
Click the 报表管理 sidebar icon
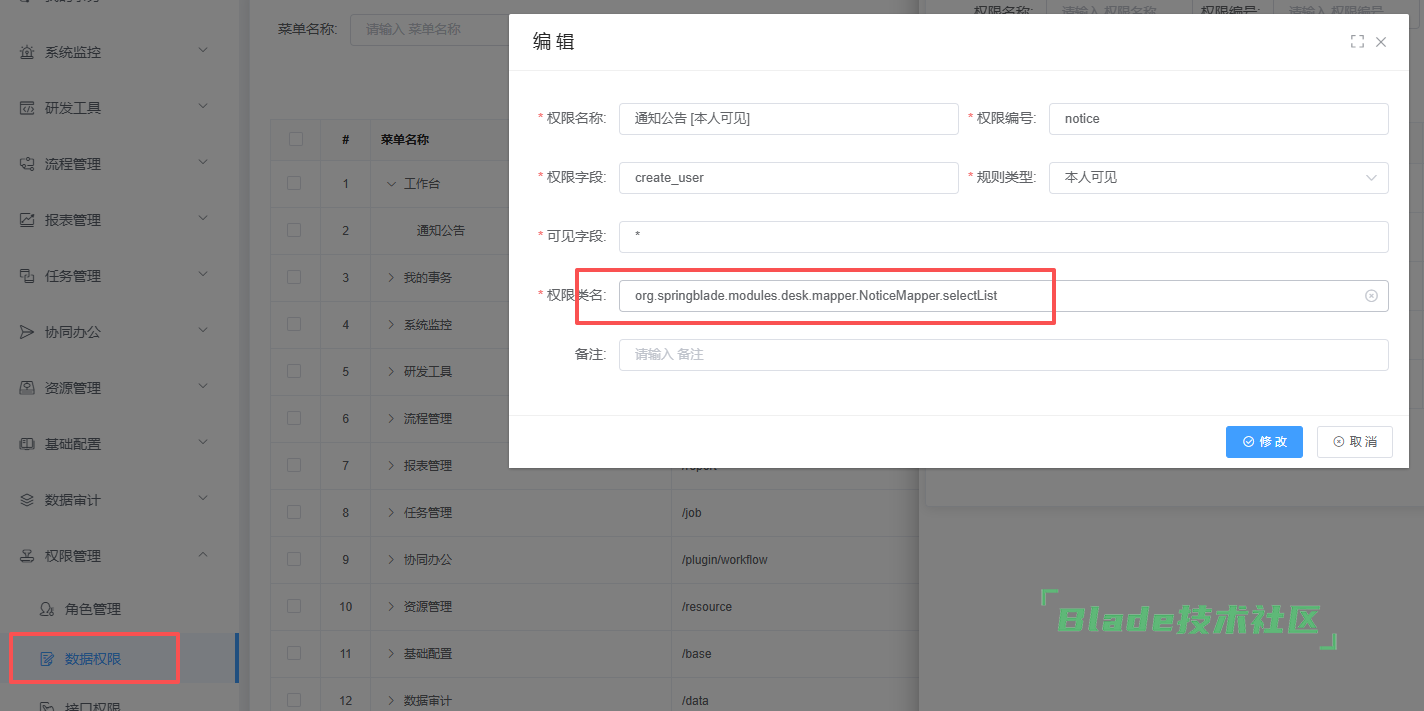tap(26, 218)
